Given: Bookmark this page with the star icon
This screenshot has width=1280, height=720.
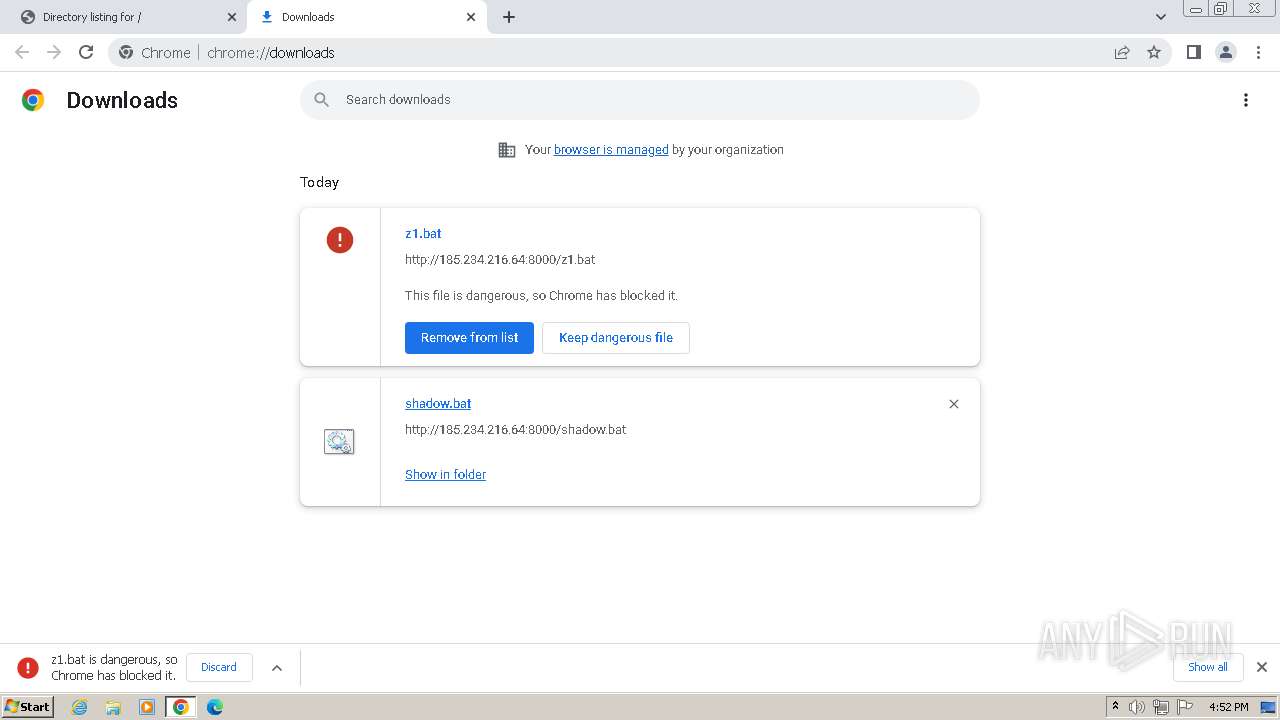Looking at the screenshot, I should click(x=1154, y=52).
